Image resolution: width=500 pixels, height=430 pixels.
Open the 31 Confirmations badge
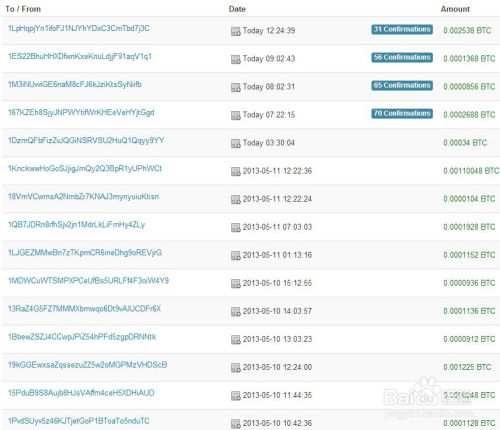(x=402, y=29)
